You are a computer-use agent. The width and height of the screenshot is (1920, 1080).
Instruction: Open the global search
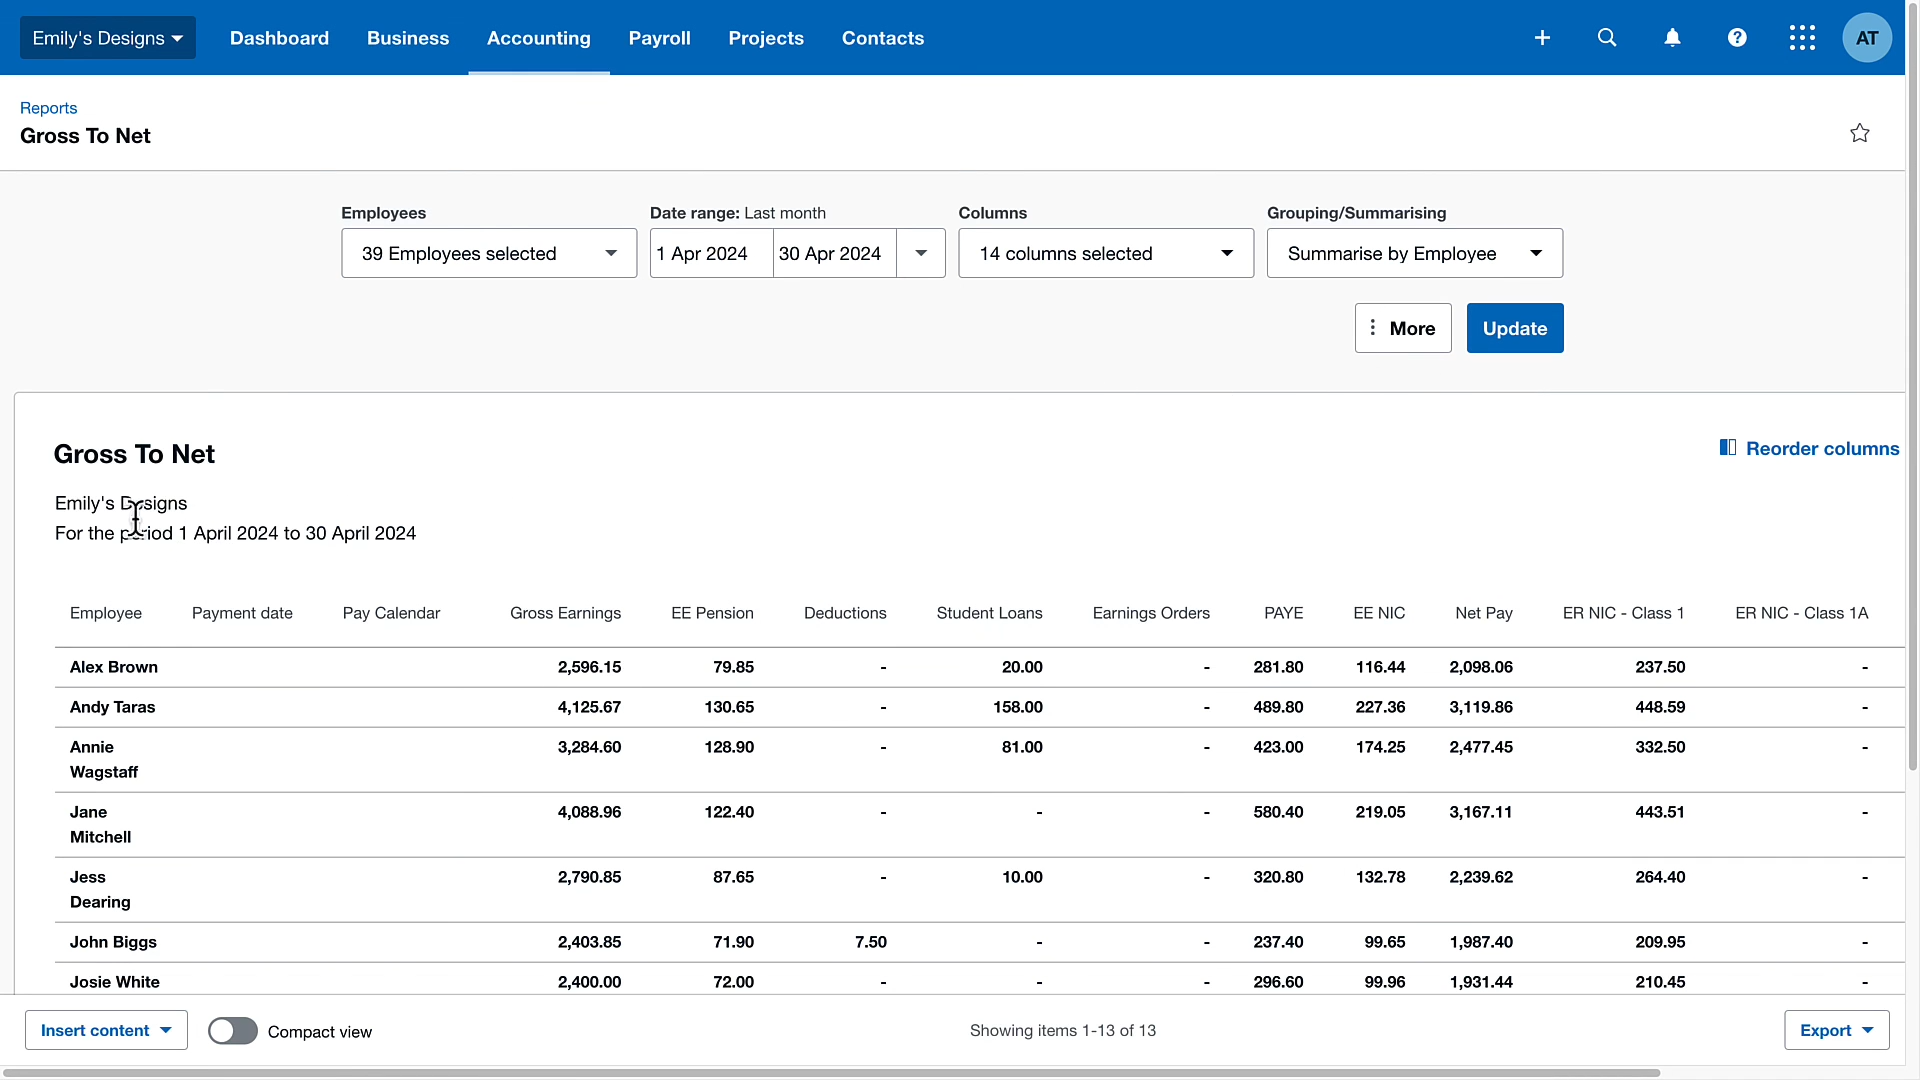point(1607,37)
